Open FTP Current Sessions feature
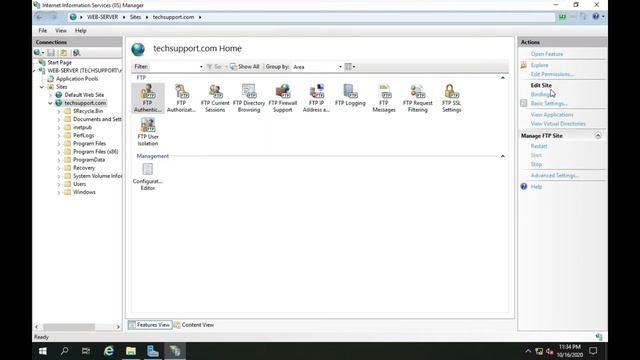The width and height of the screenshot is (640, 360). click(x=215, y=98)
